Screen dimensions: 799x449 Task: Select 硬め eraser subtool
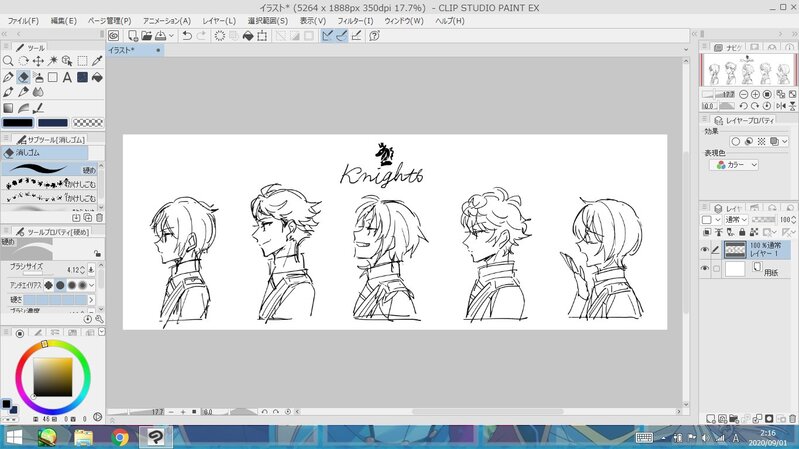tap(50, 170)
